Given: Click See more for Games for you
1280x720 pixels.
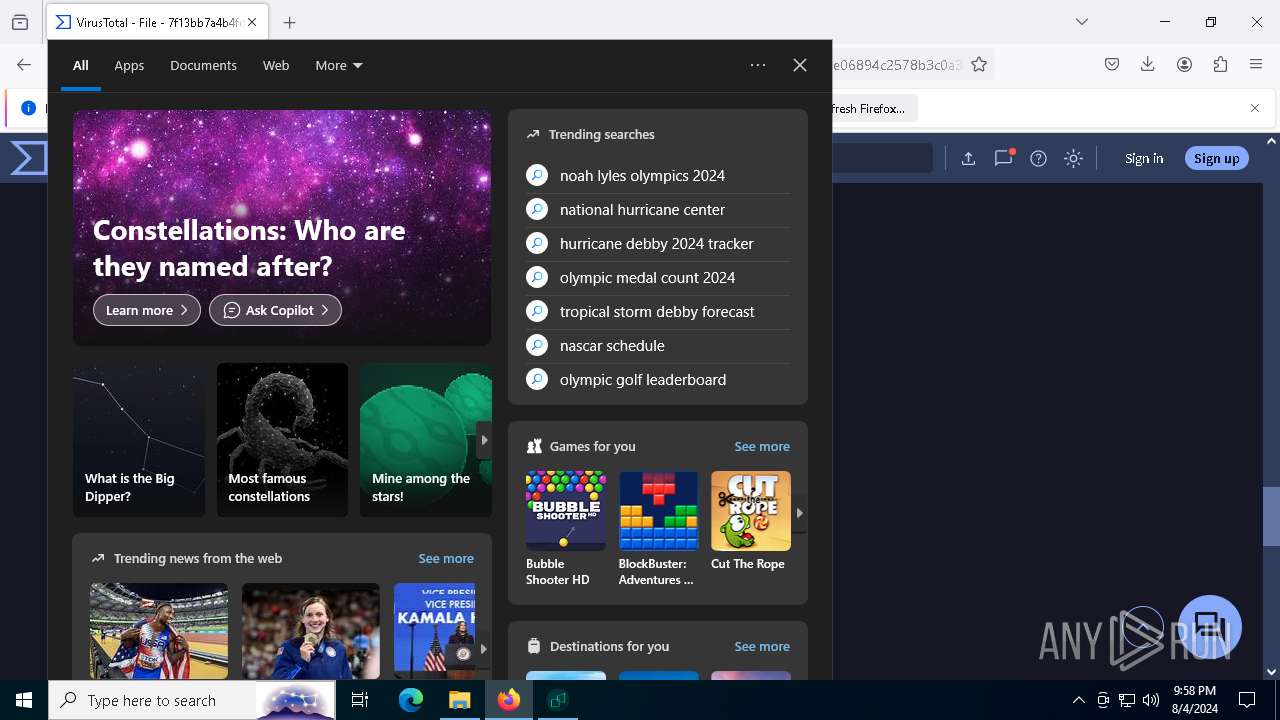Looking at the screenshot, I should click(x=762, y=446).
